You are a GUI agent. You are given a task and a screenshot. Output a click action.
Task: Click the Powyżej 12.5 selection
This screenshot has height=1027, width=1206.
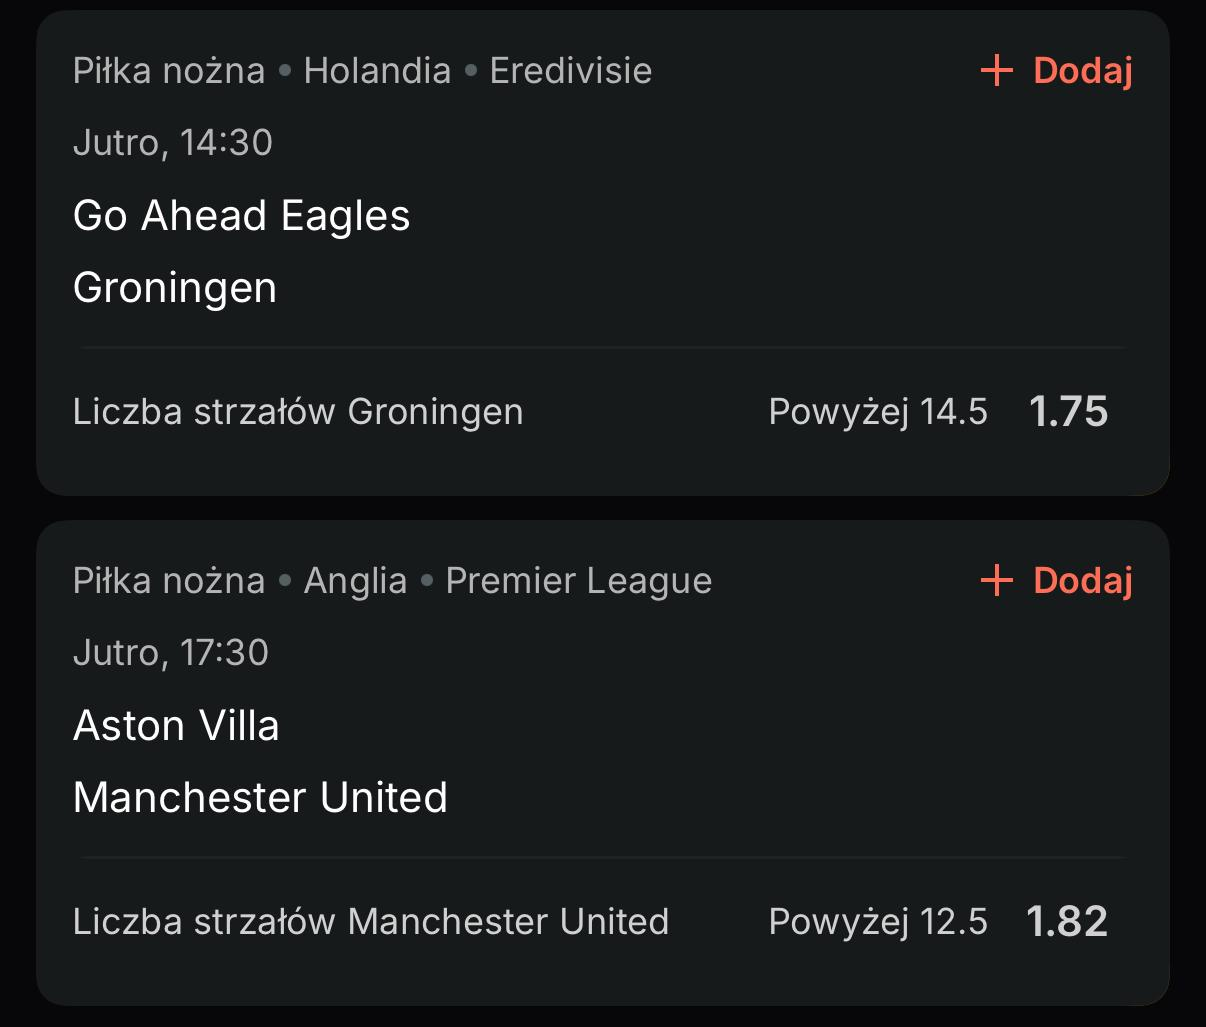pyautogui.click(x=877, y=922)
